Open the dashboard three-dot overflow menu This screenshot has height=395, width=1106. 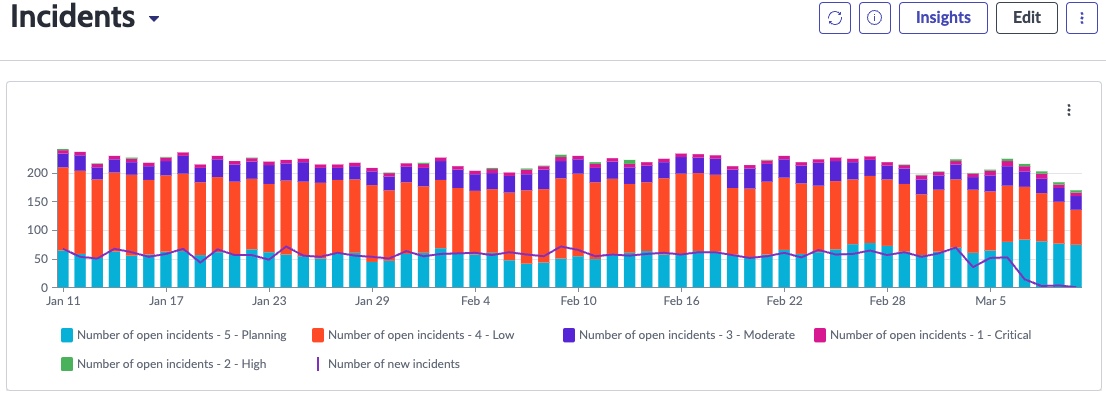[x=1082, y=18]
